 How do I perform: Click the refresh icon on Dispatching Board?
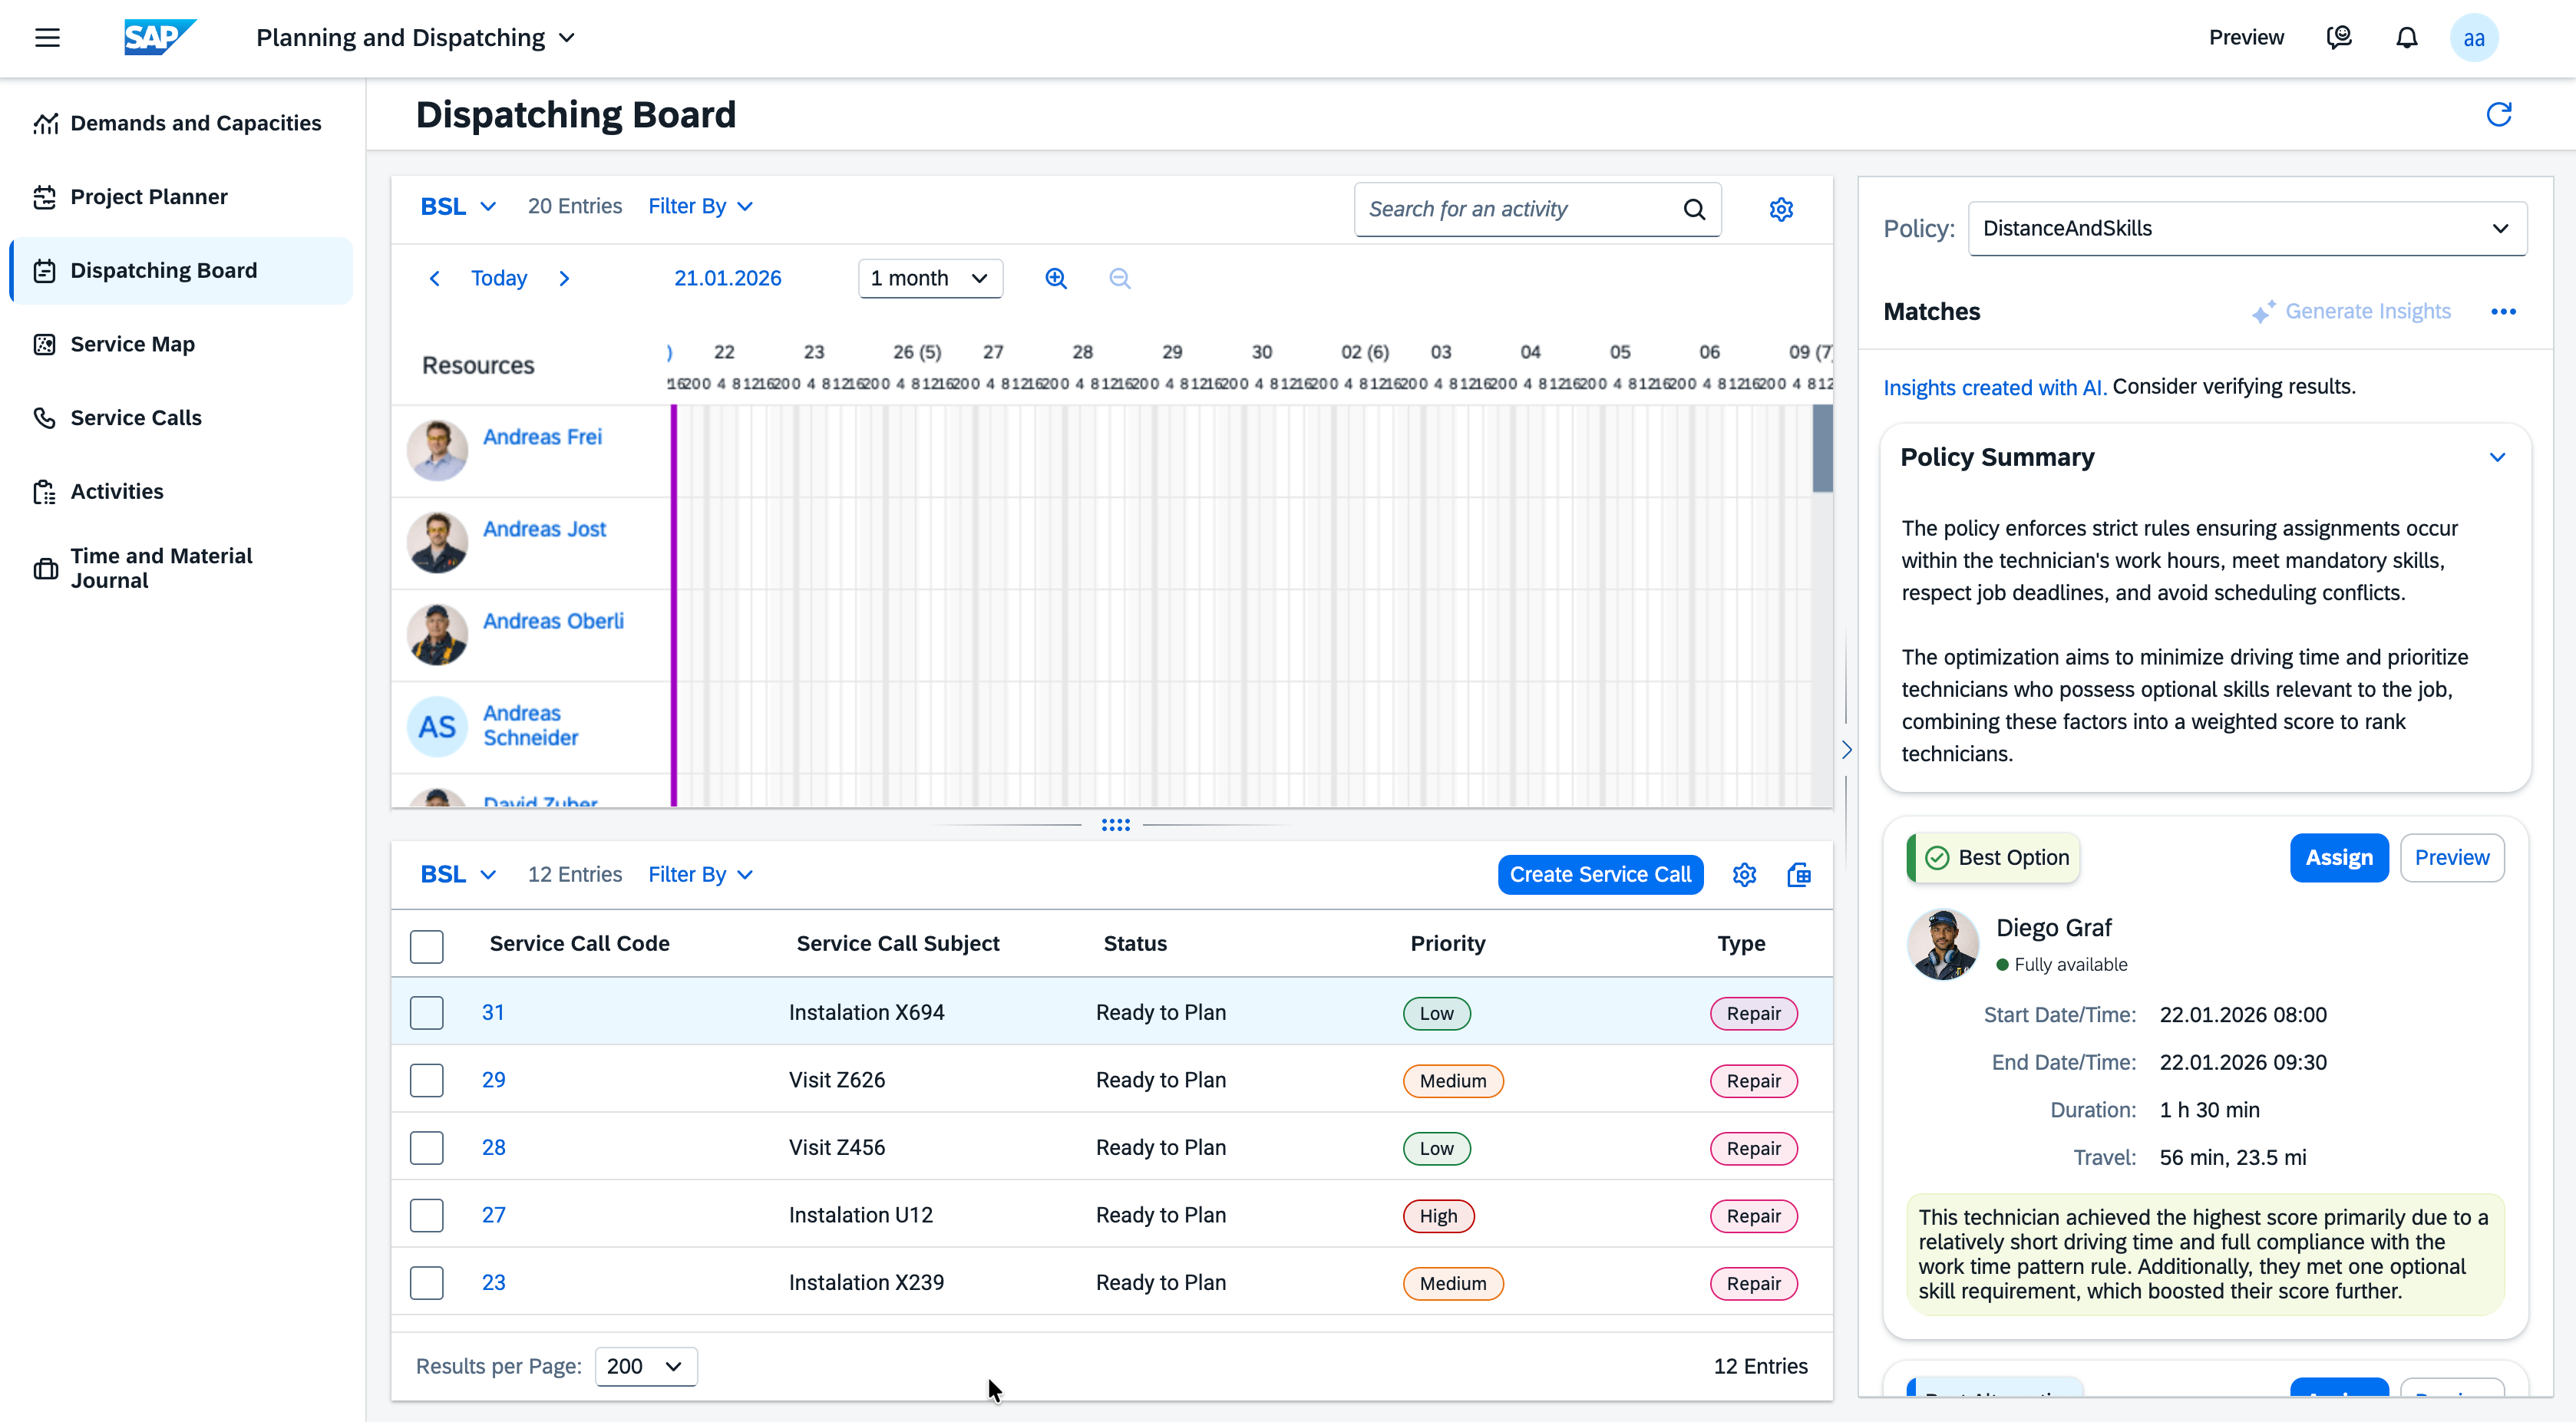(x=2498, y=114)
